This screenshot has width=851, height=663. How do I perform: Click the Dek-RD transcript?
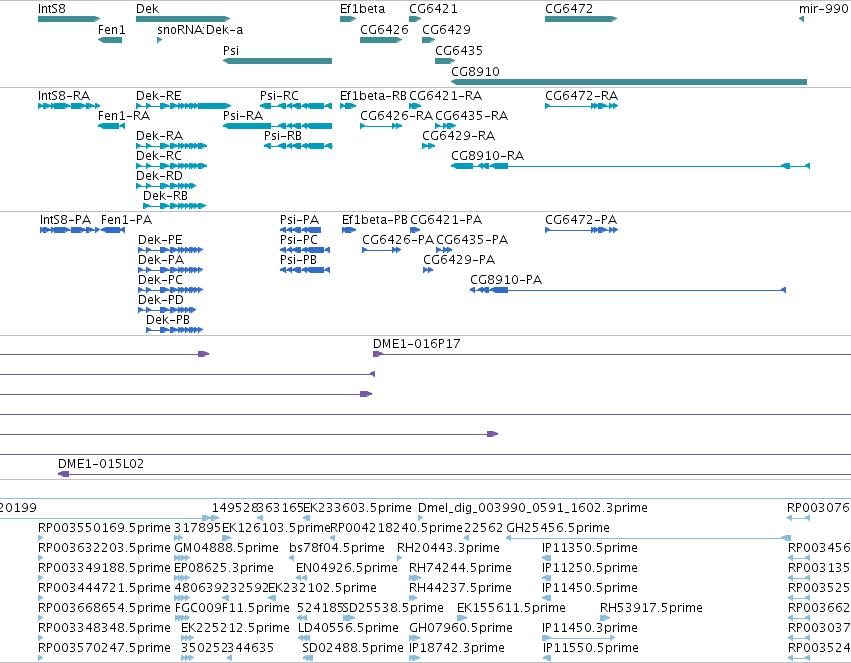click(166, 186)
